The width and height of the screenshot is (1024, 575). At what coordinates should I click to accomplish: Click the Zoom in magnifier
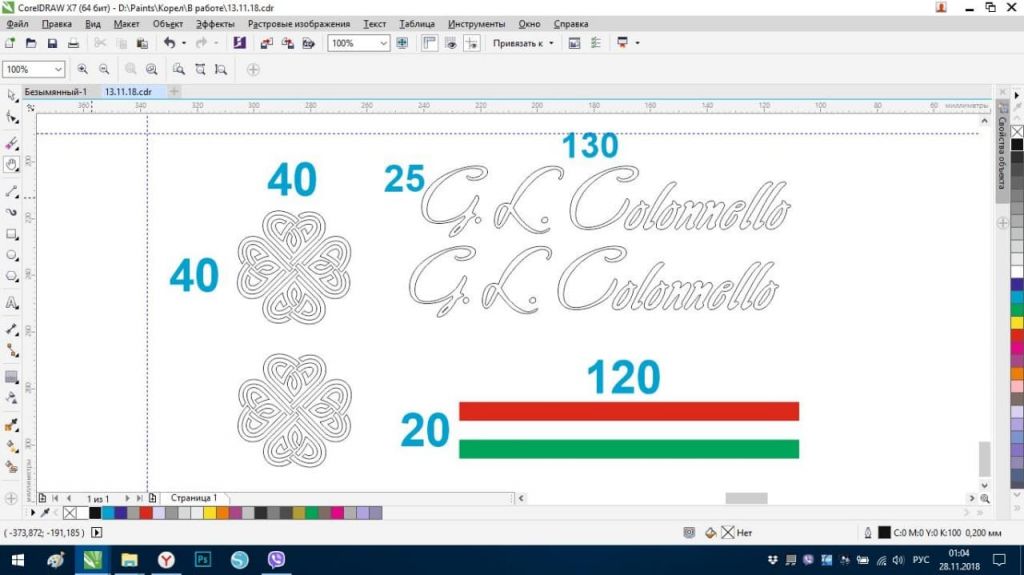coord(82,70)
